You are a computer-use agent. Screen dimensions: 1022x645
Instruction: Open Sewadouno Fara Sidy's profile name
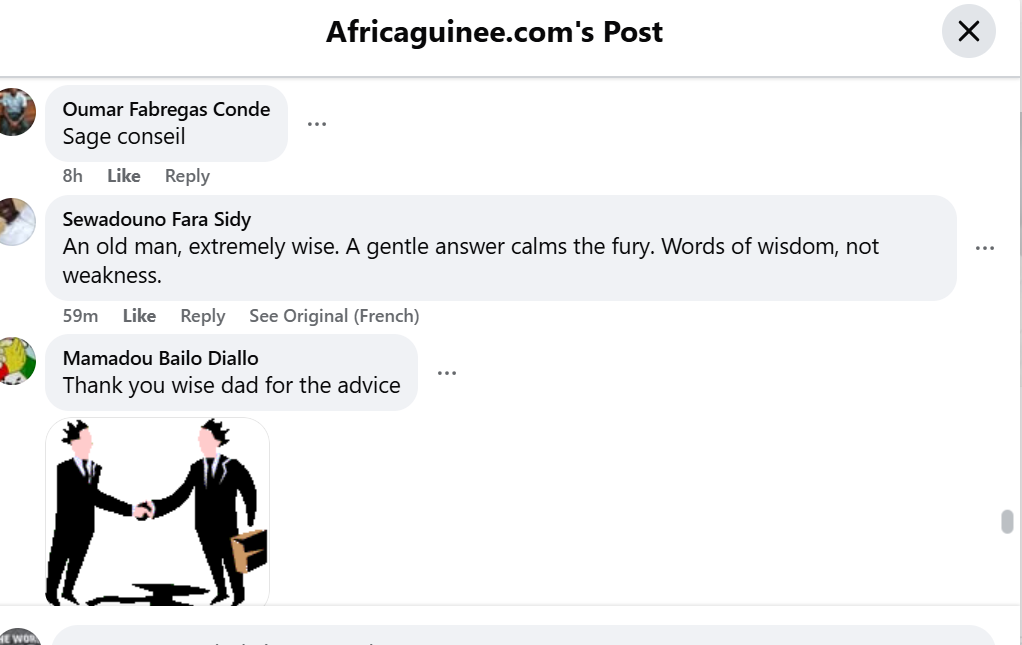click(156, 219)
